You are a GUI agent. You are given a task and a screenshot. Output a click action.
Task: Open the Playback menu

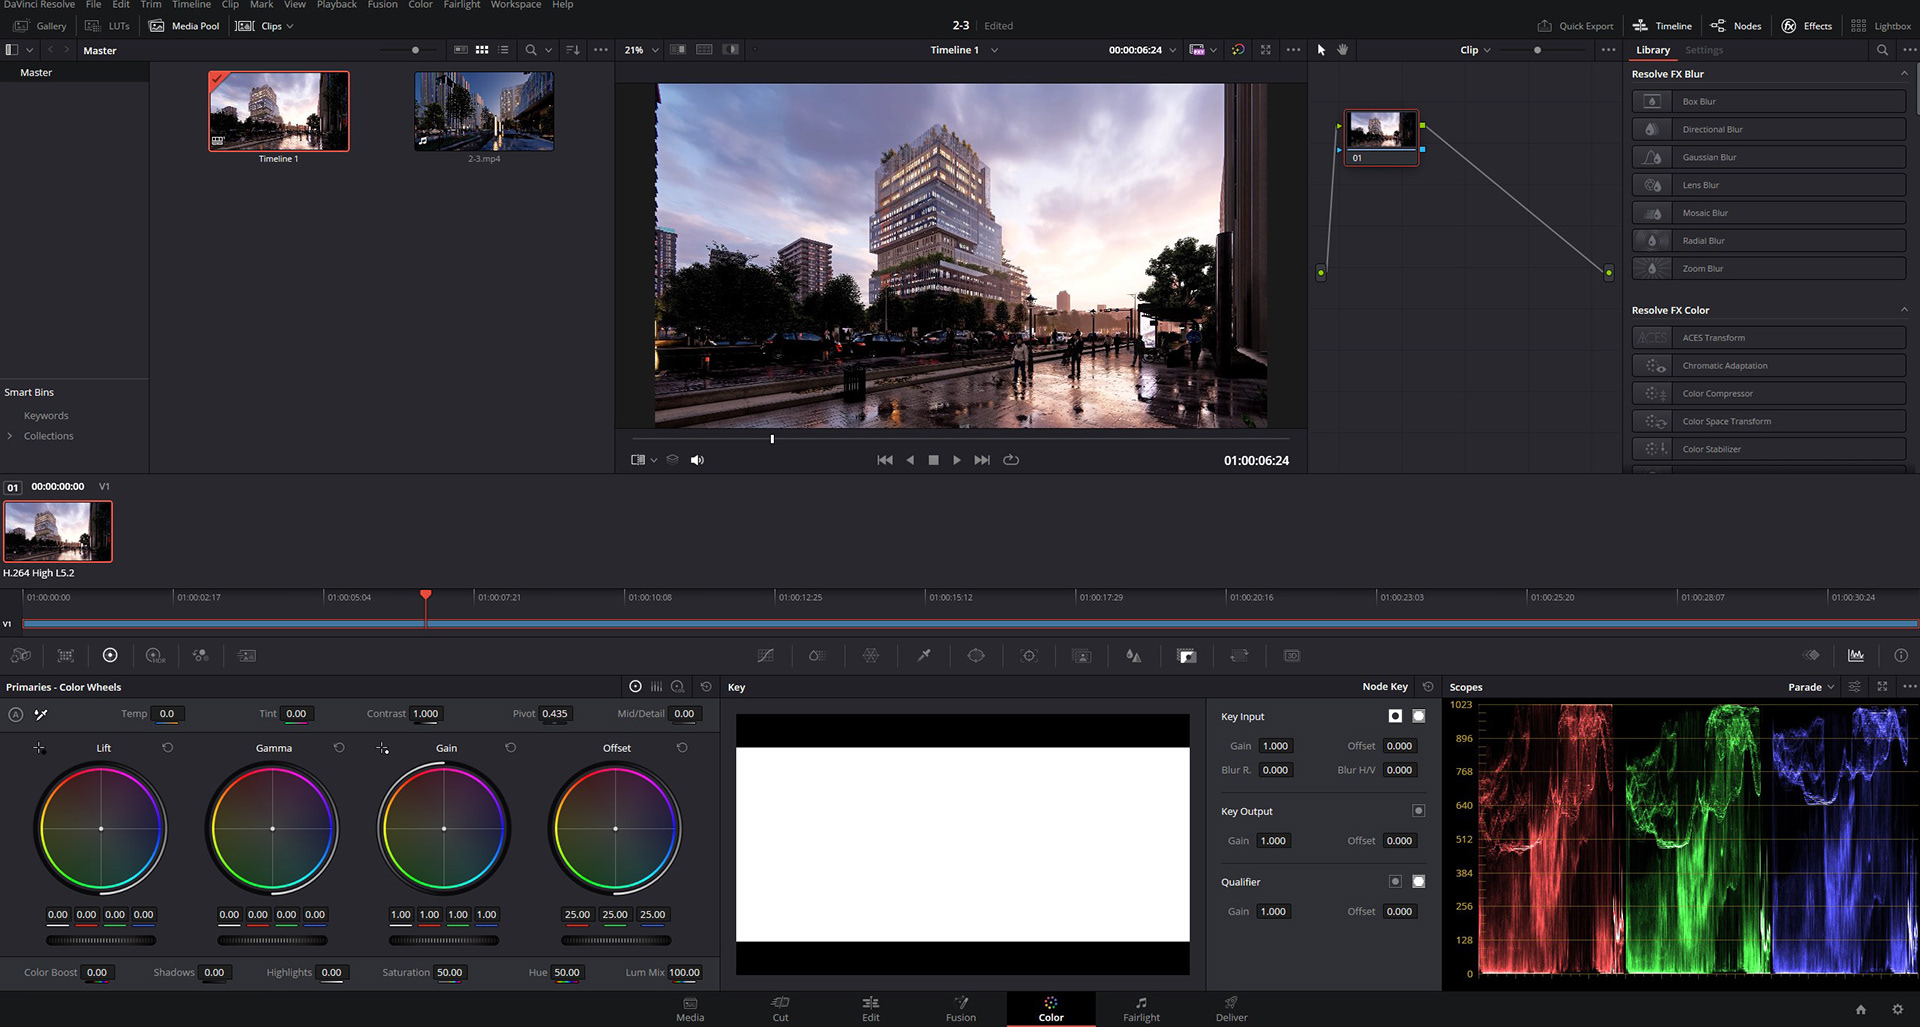[x=336, y=5]
